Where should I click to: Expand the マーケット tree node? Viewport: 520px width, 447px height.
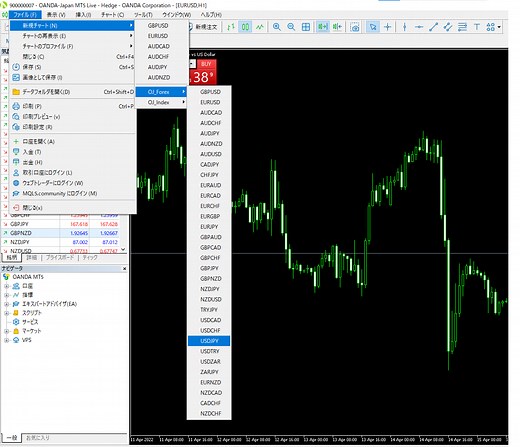click(6, 331)
